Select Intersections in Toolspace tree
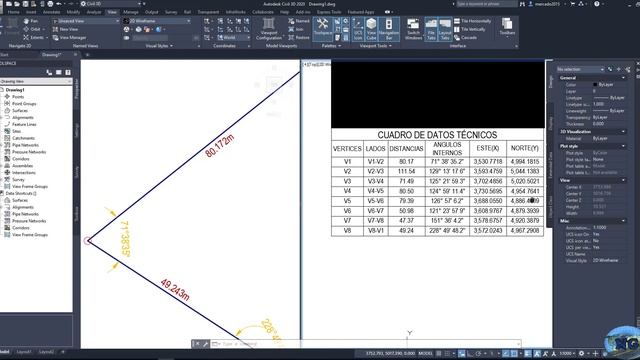 24,173
